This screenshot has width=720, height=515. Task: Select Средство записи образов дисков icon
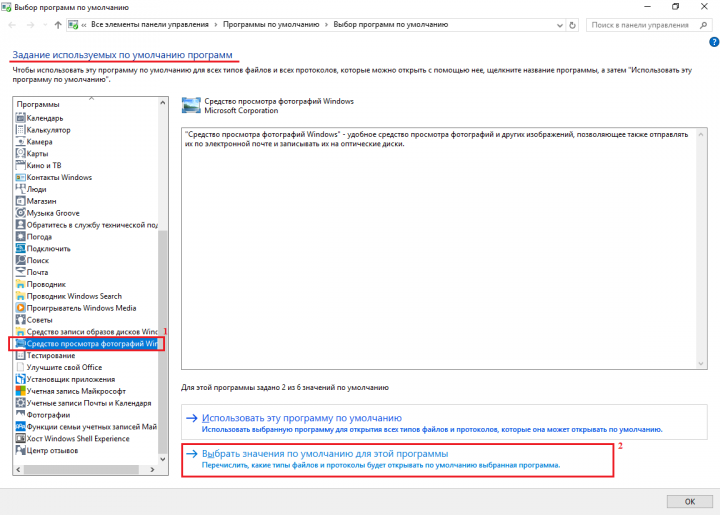pos(20,331)
